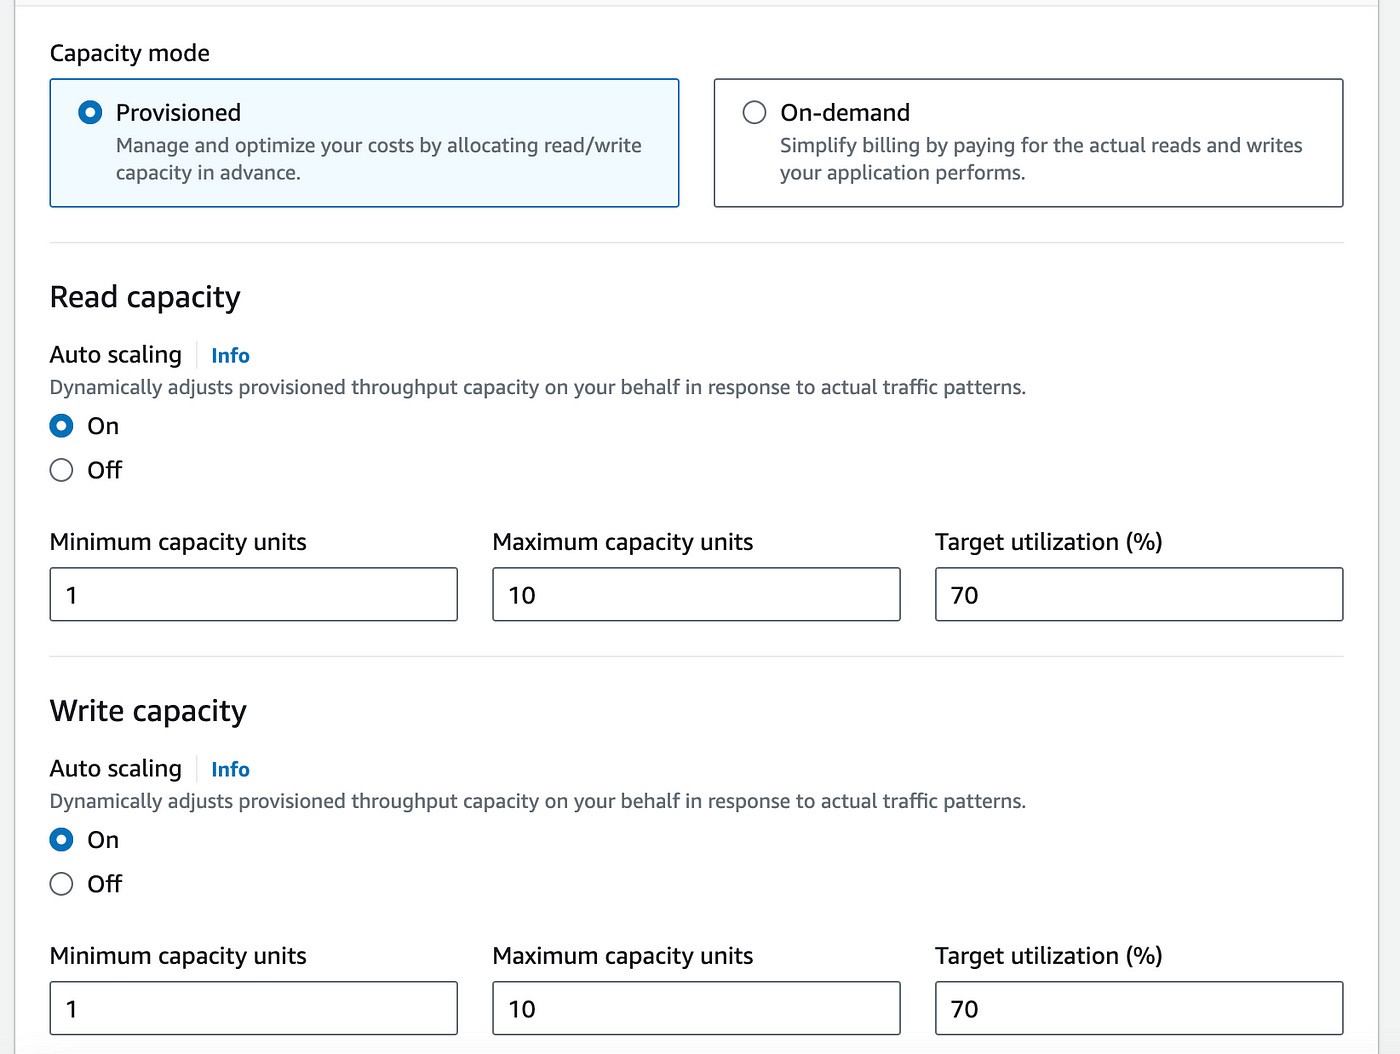
Task: Click the Write capacity section heading
Action: click(148, 712)
